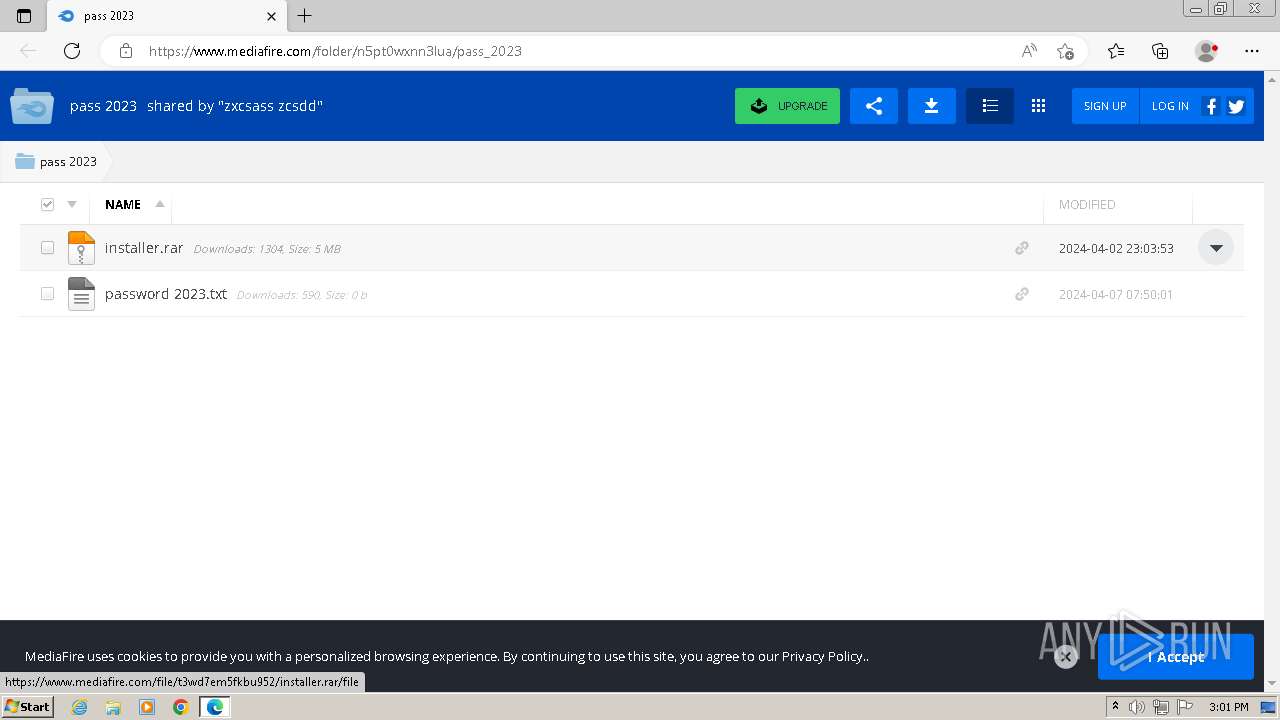Open a new browser tab
The height and width of the screenshot is (720, 1280).
coord(305,16)
